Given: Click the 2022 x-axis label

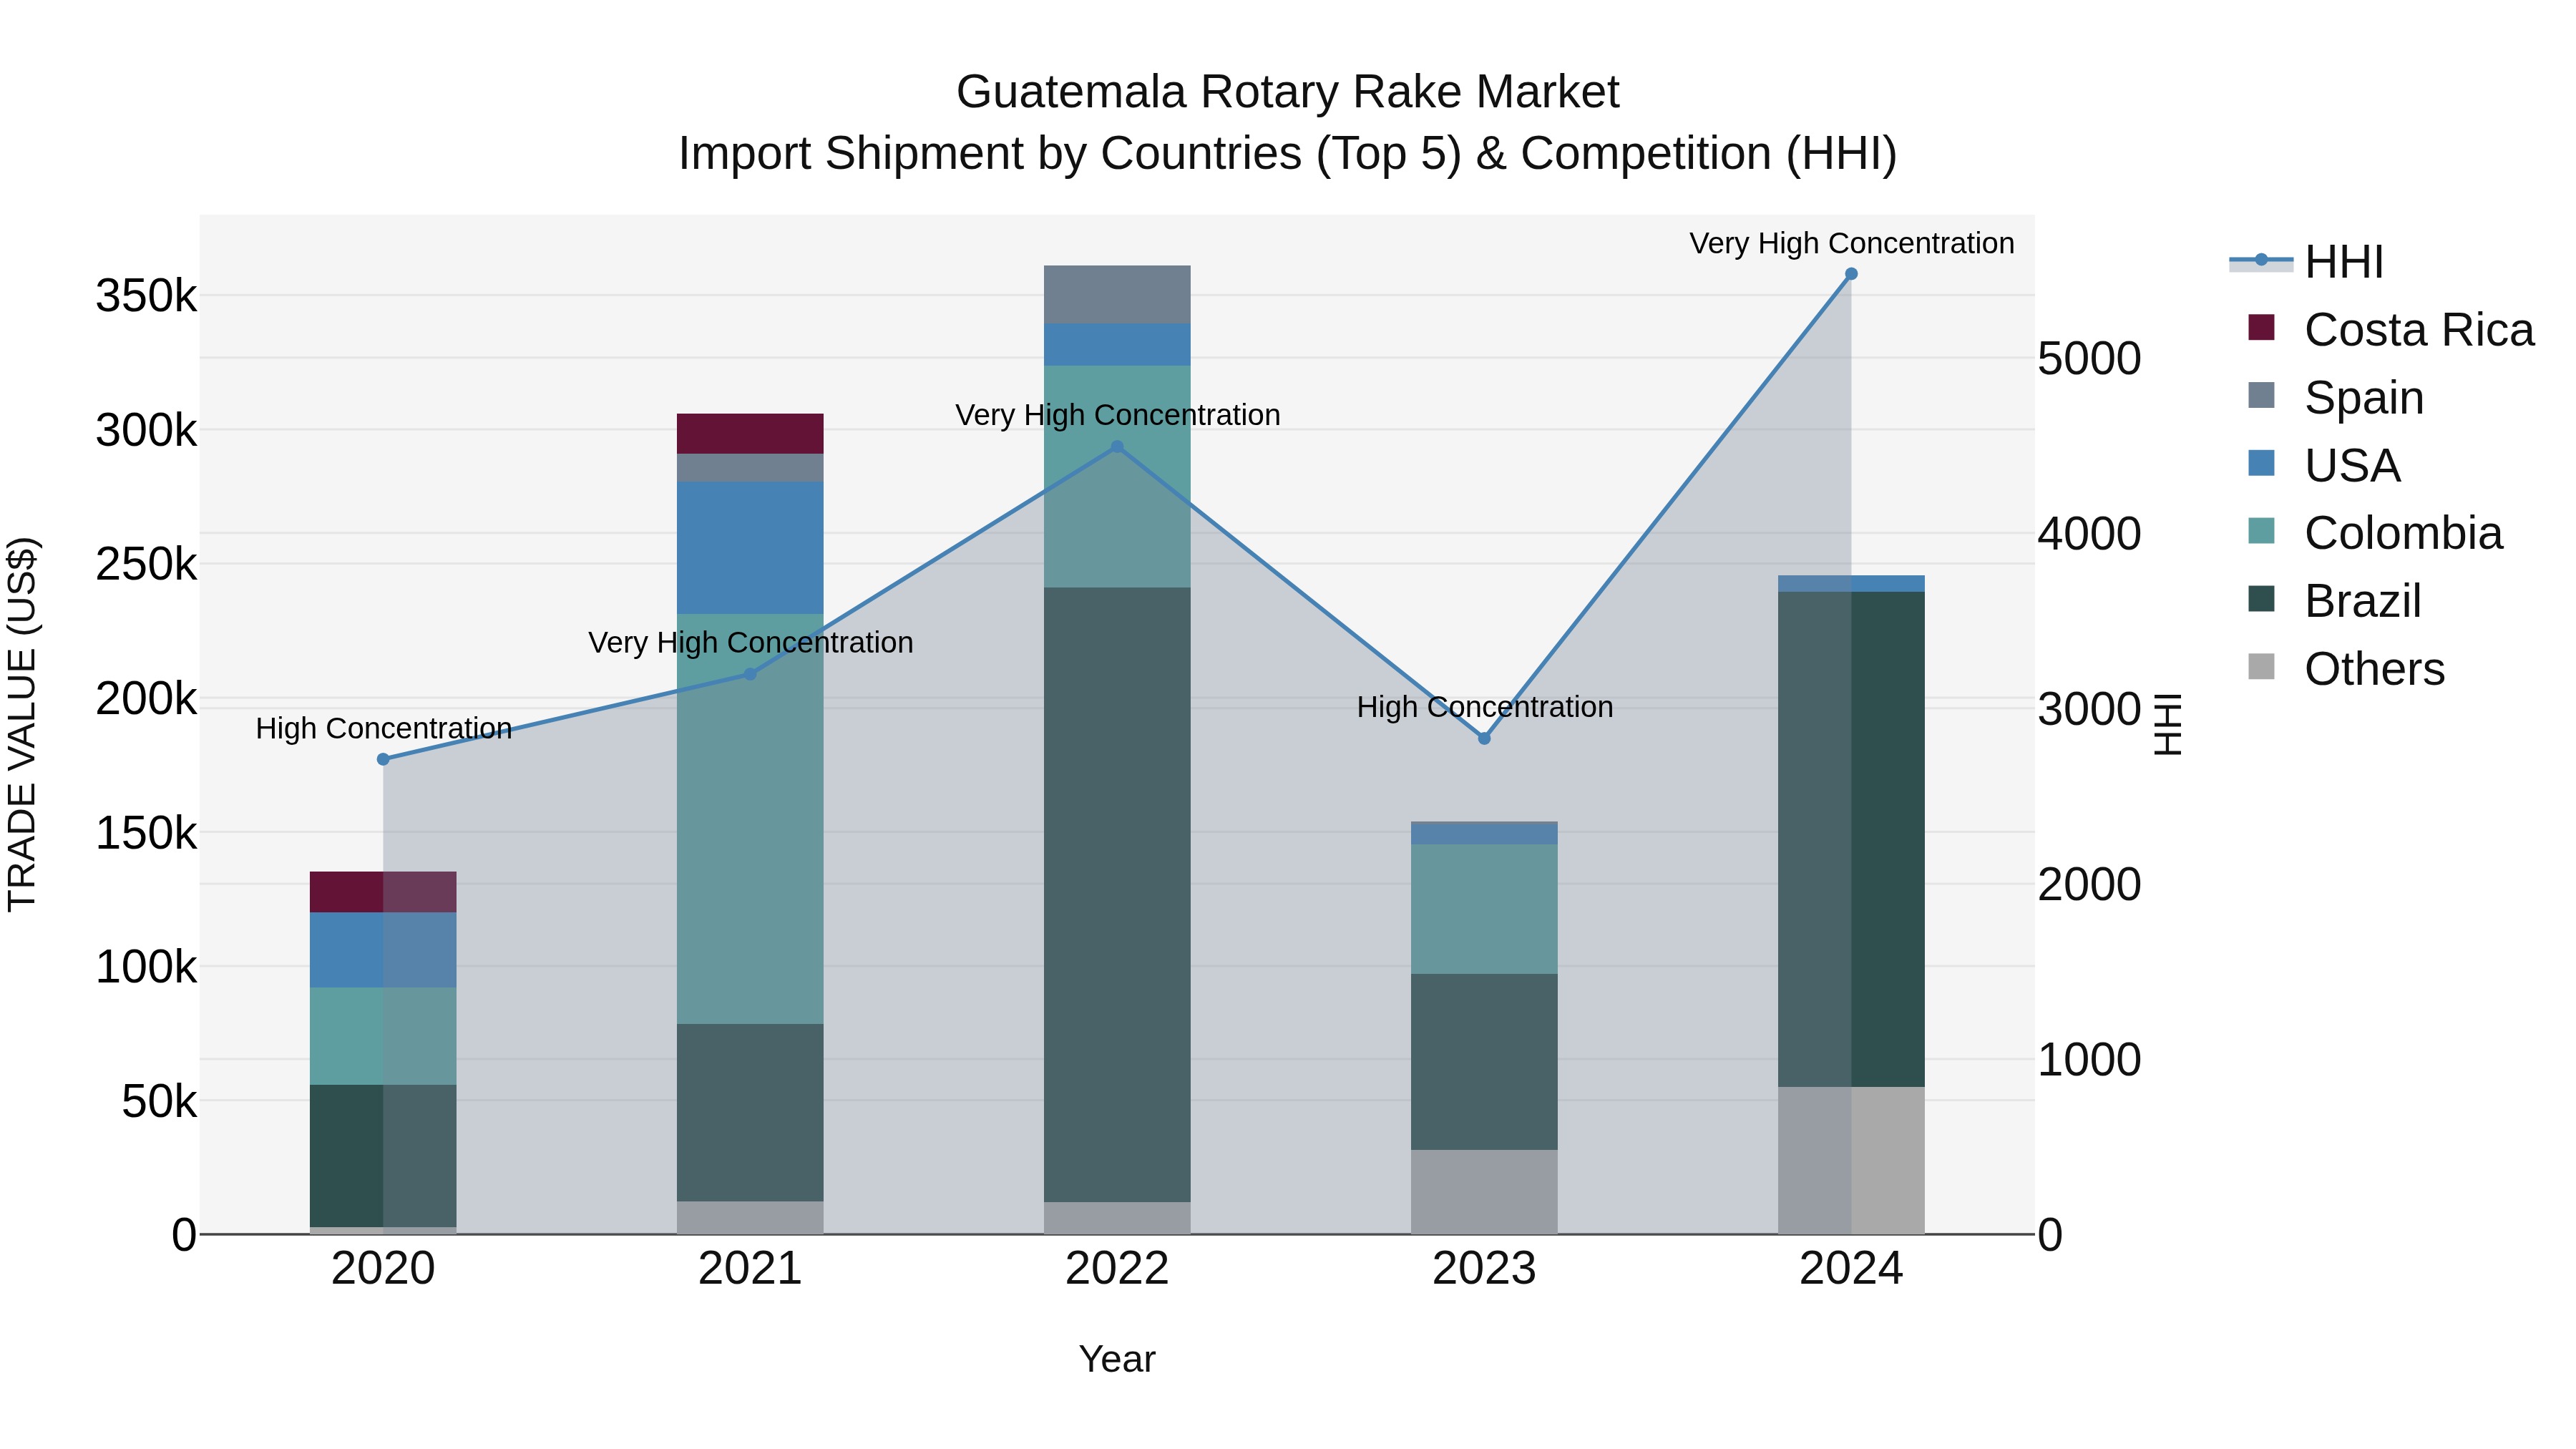Looking at the screenshot, I should click(x=1117, y=1269).
